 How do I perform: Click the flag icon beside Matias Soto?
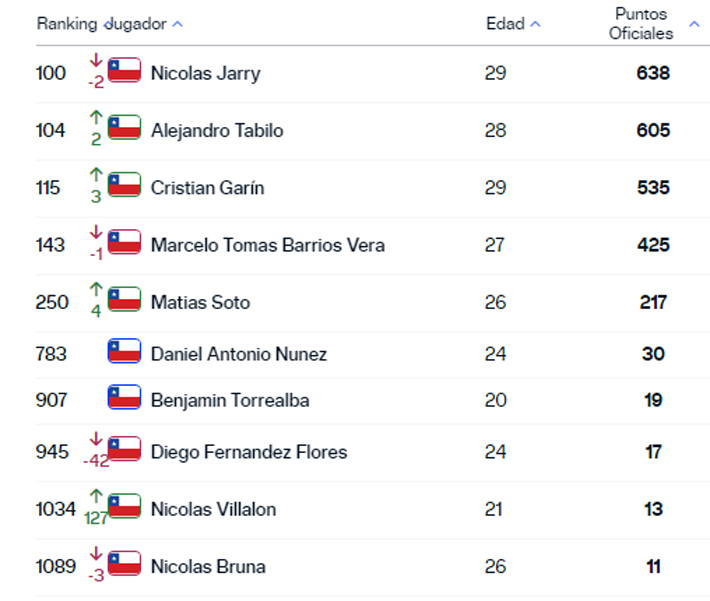click(124, 299)
